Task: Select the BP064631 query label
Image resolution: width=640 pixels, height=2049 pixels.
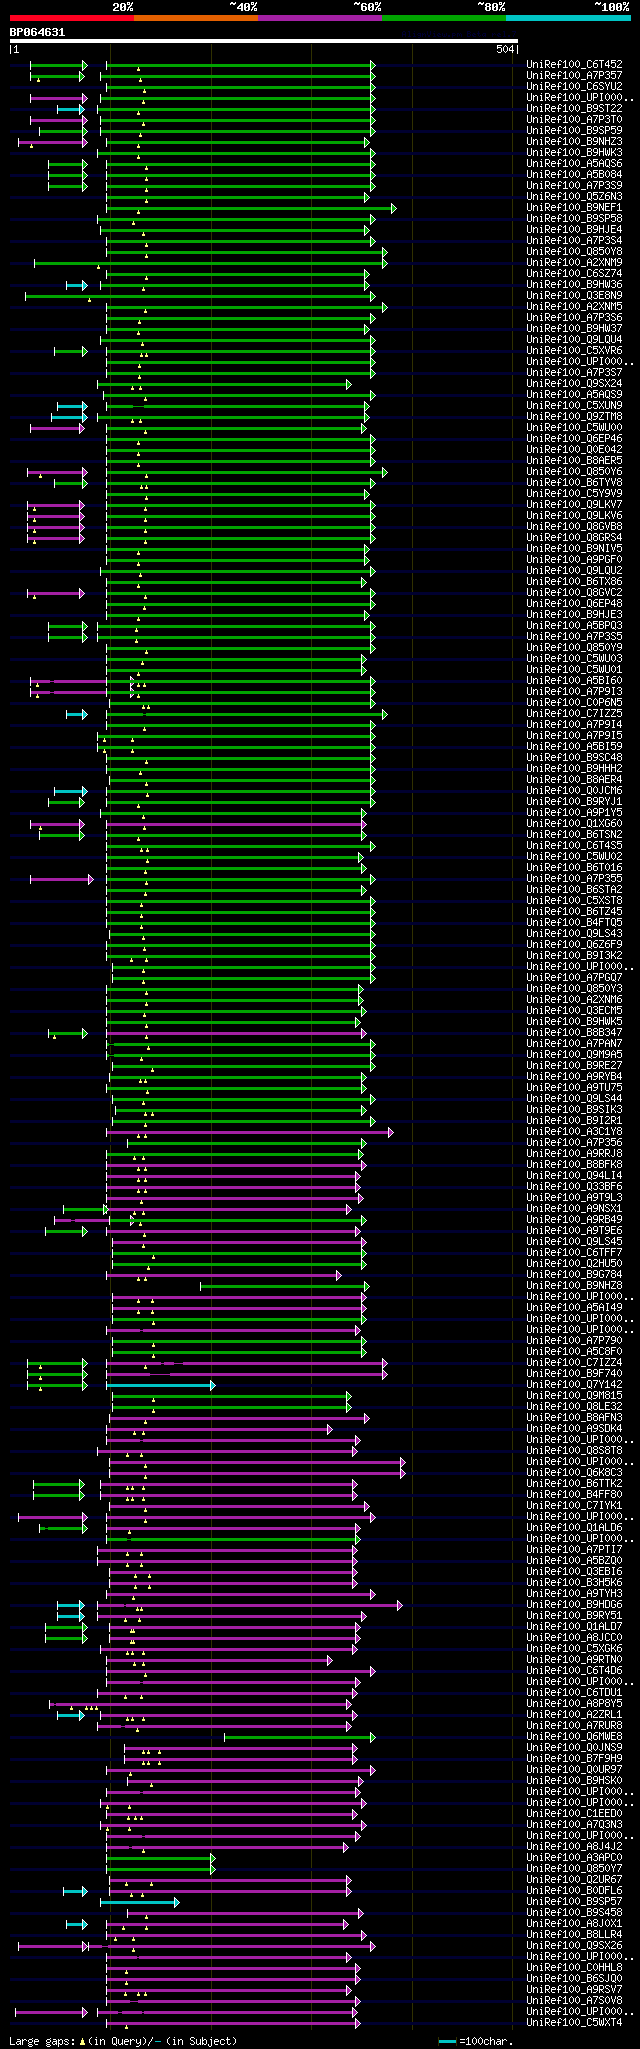Action: click(x=37, y=32)
